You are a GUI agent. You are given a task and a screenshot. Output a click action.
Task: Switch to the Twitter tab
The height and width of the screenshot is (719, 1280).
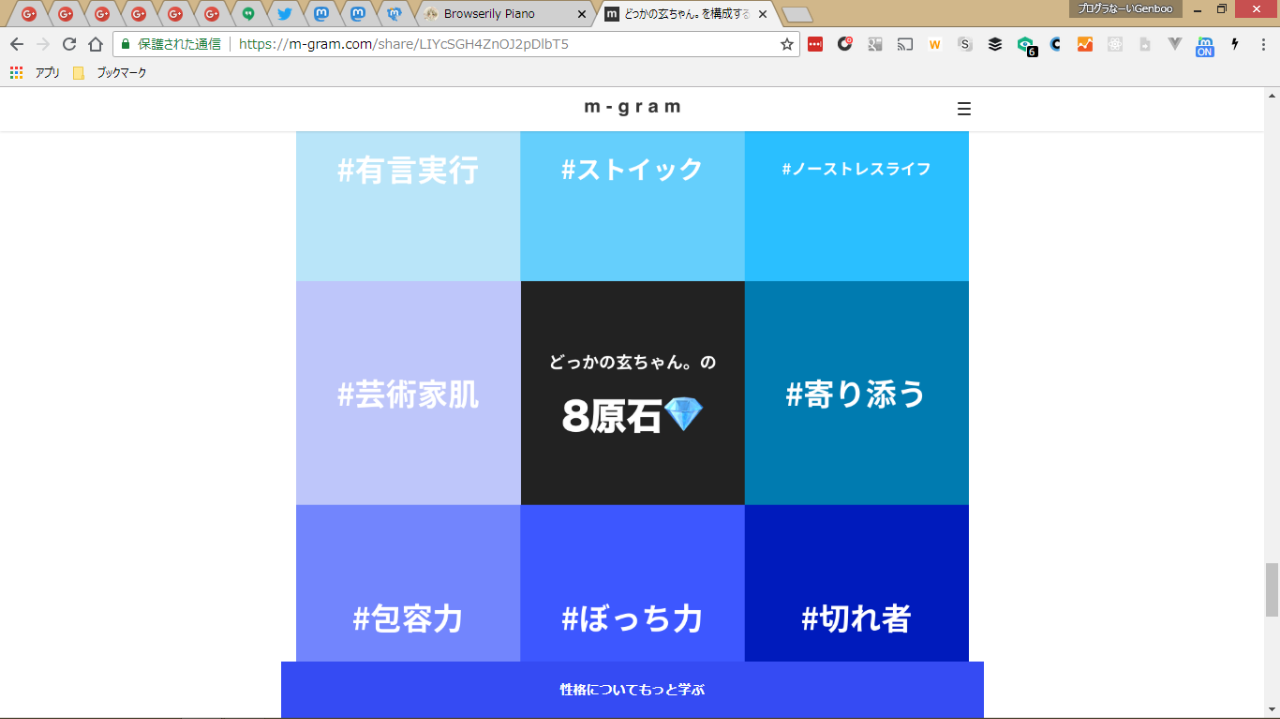click(285, 14)
